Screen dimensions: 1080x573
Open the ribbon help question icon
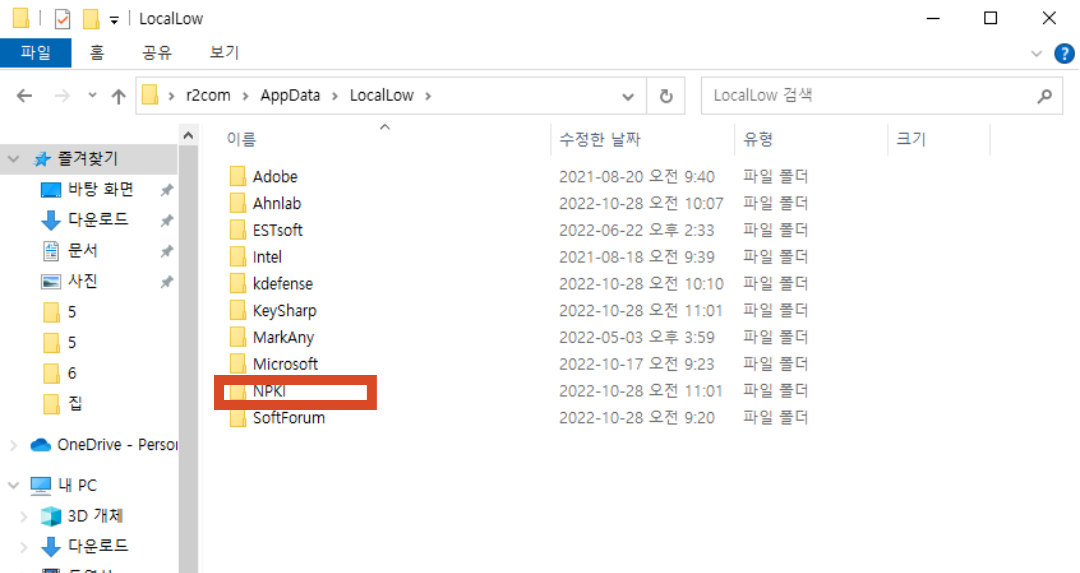coord(1064,53)
